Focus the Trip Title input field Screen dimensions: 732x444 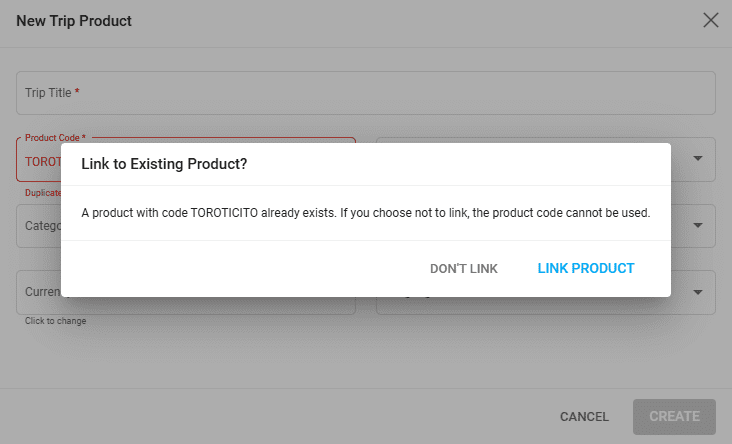click(366, 92)
